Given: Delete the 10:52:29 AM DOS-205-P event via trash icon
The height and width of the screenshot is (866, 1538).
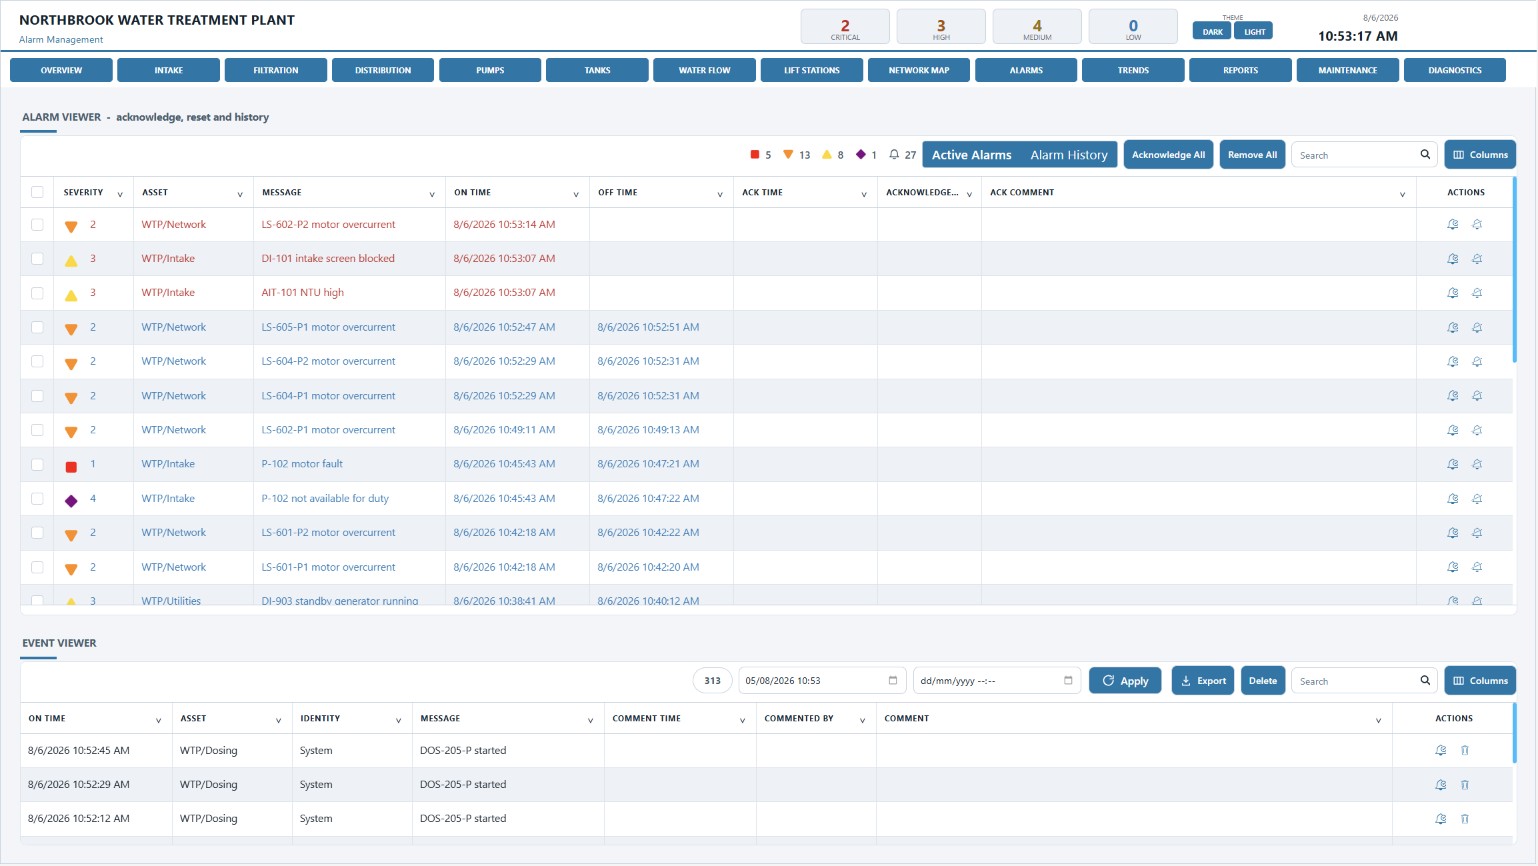Looking at the screenshot, I should point(1465,784).
